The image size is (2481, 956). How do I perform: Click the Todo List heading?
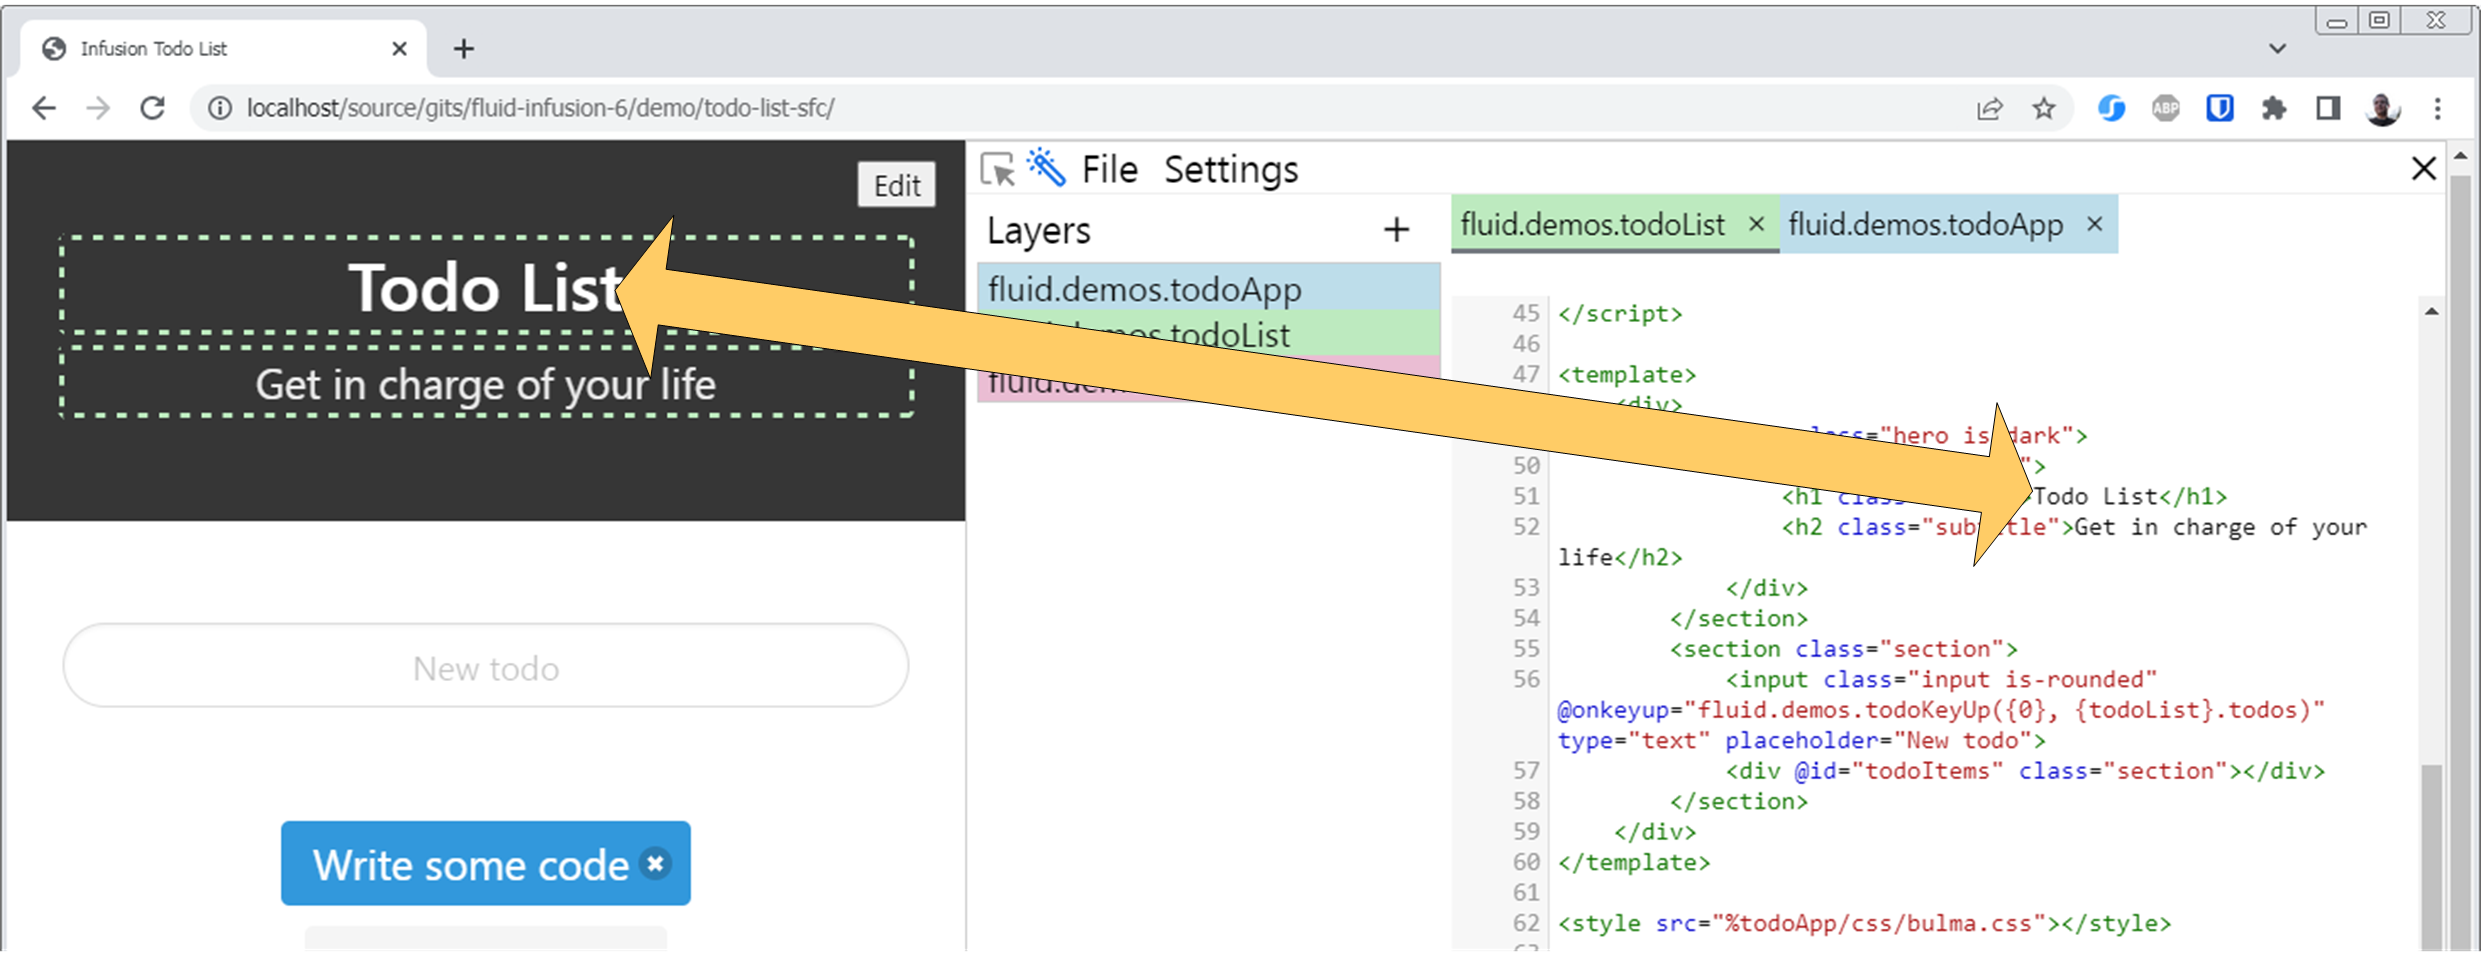(487, 289)
